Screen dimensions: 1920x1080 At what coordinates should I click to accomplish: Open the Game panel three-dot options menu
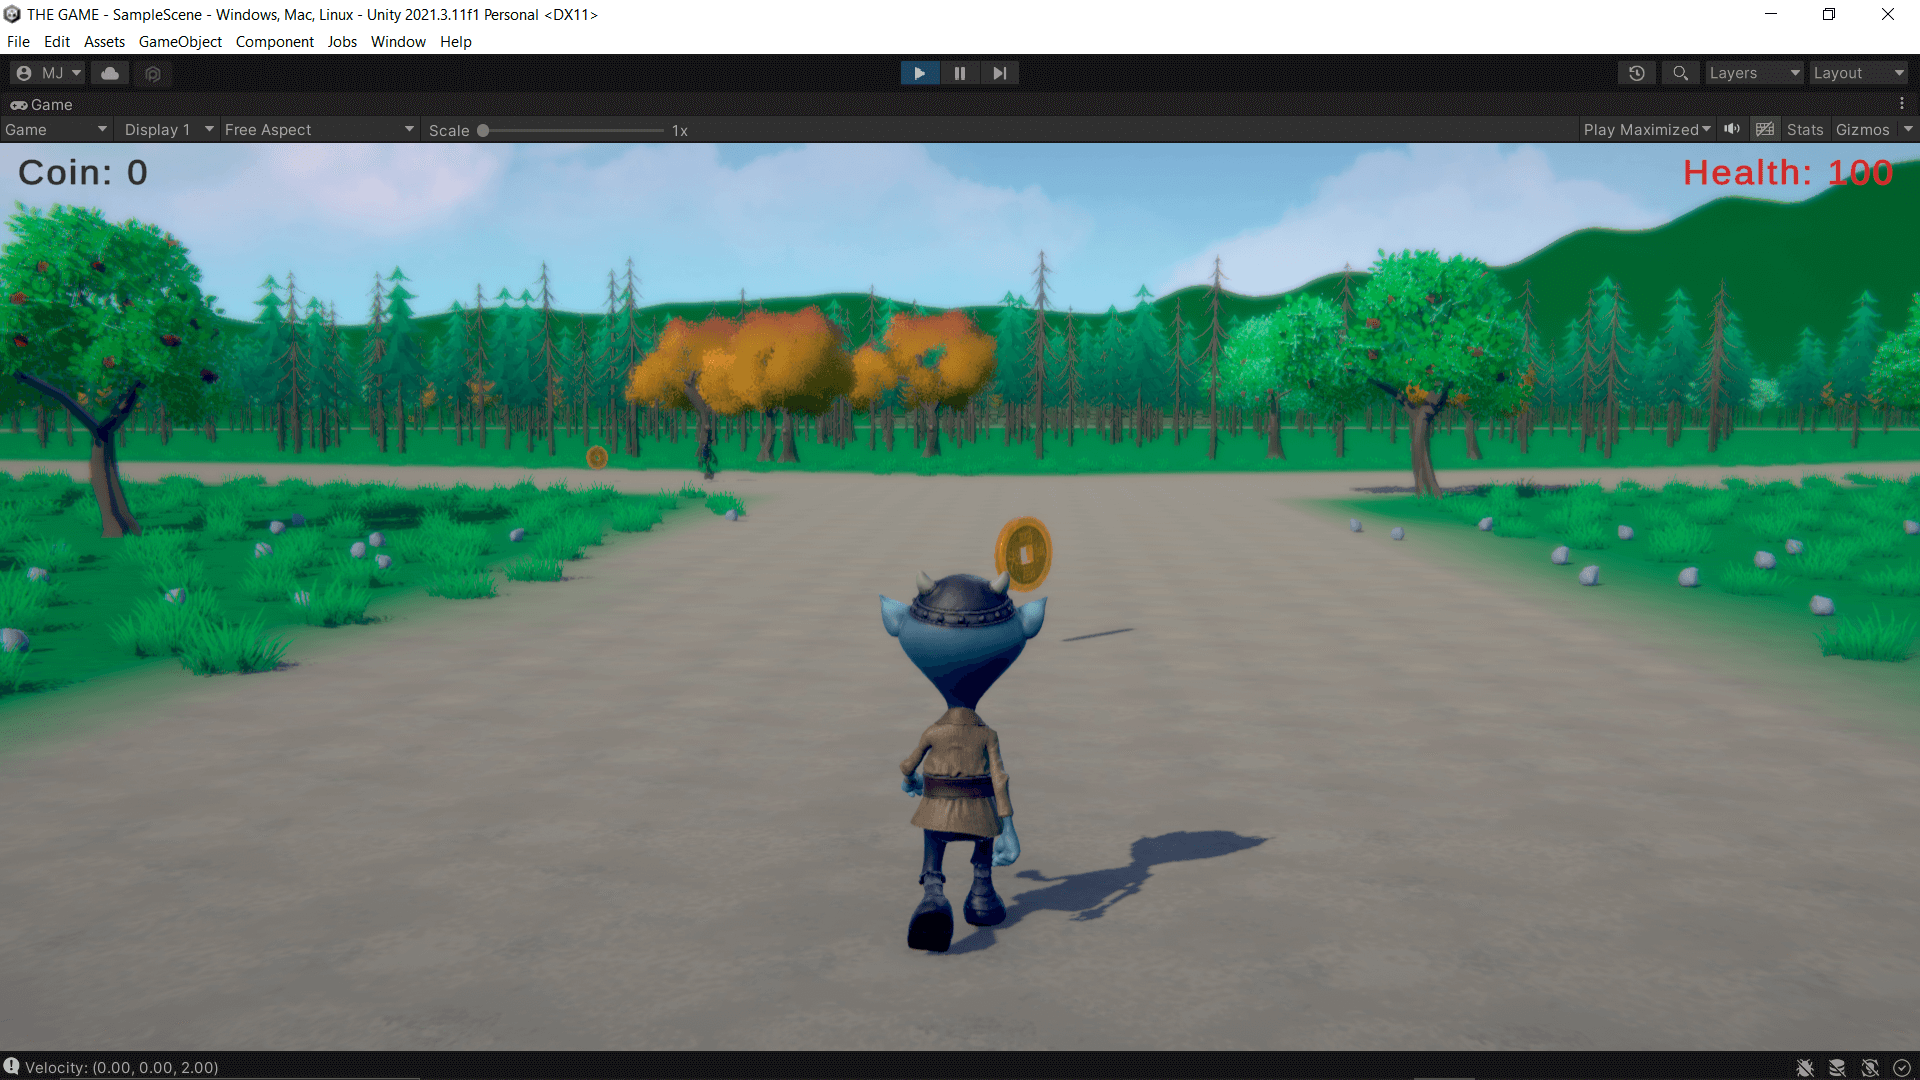tap(1902, 104)
